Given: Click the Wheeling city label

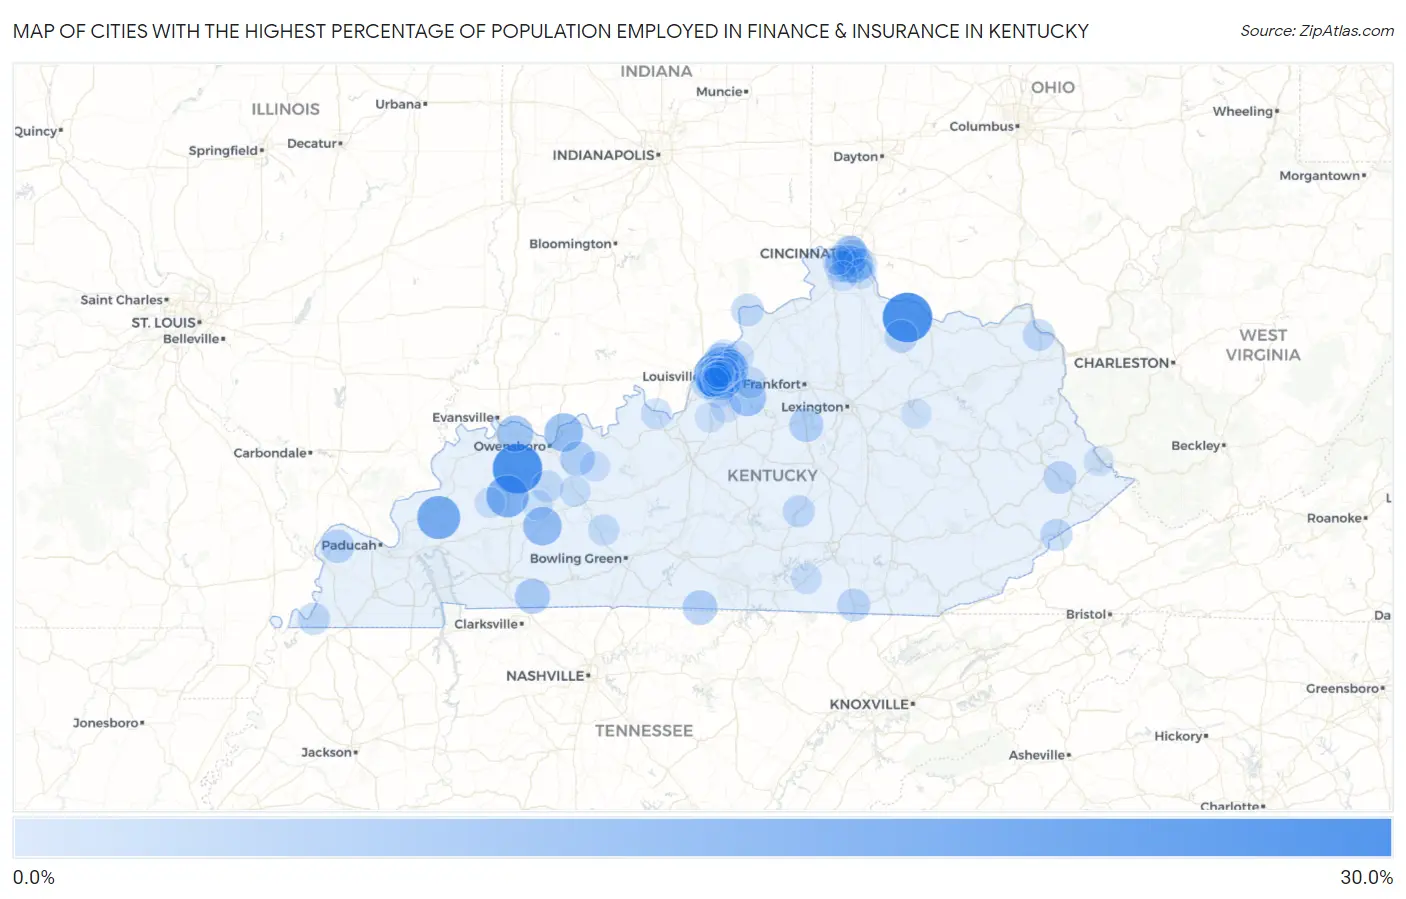Looking at the screenshot, I should 1245,111.
